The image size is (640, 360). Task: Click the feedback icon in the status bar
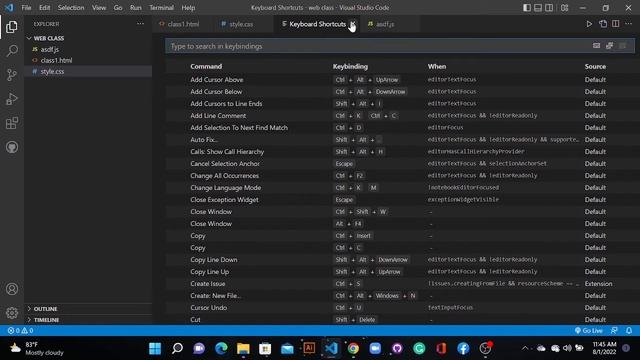coord(614,331)
